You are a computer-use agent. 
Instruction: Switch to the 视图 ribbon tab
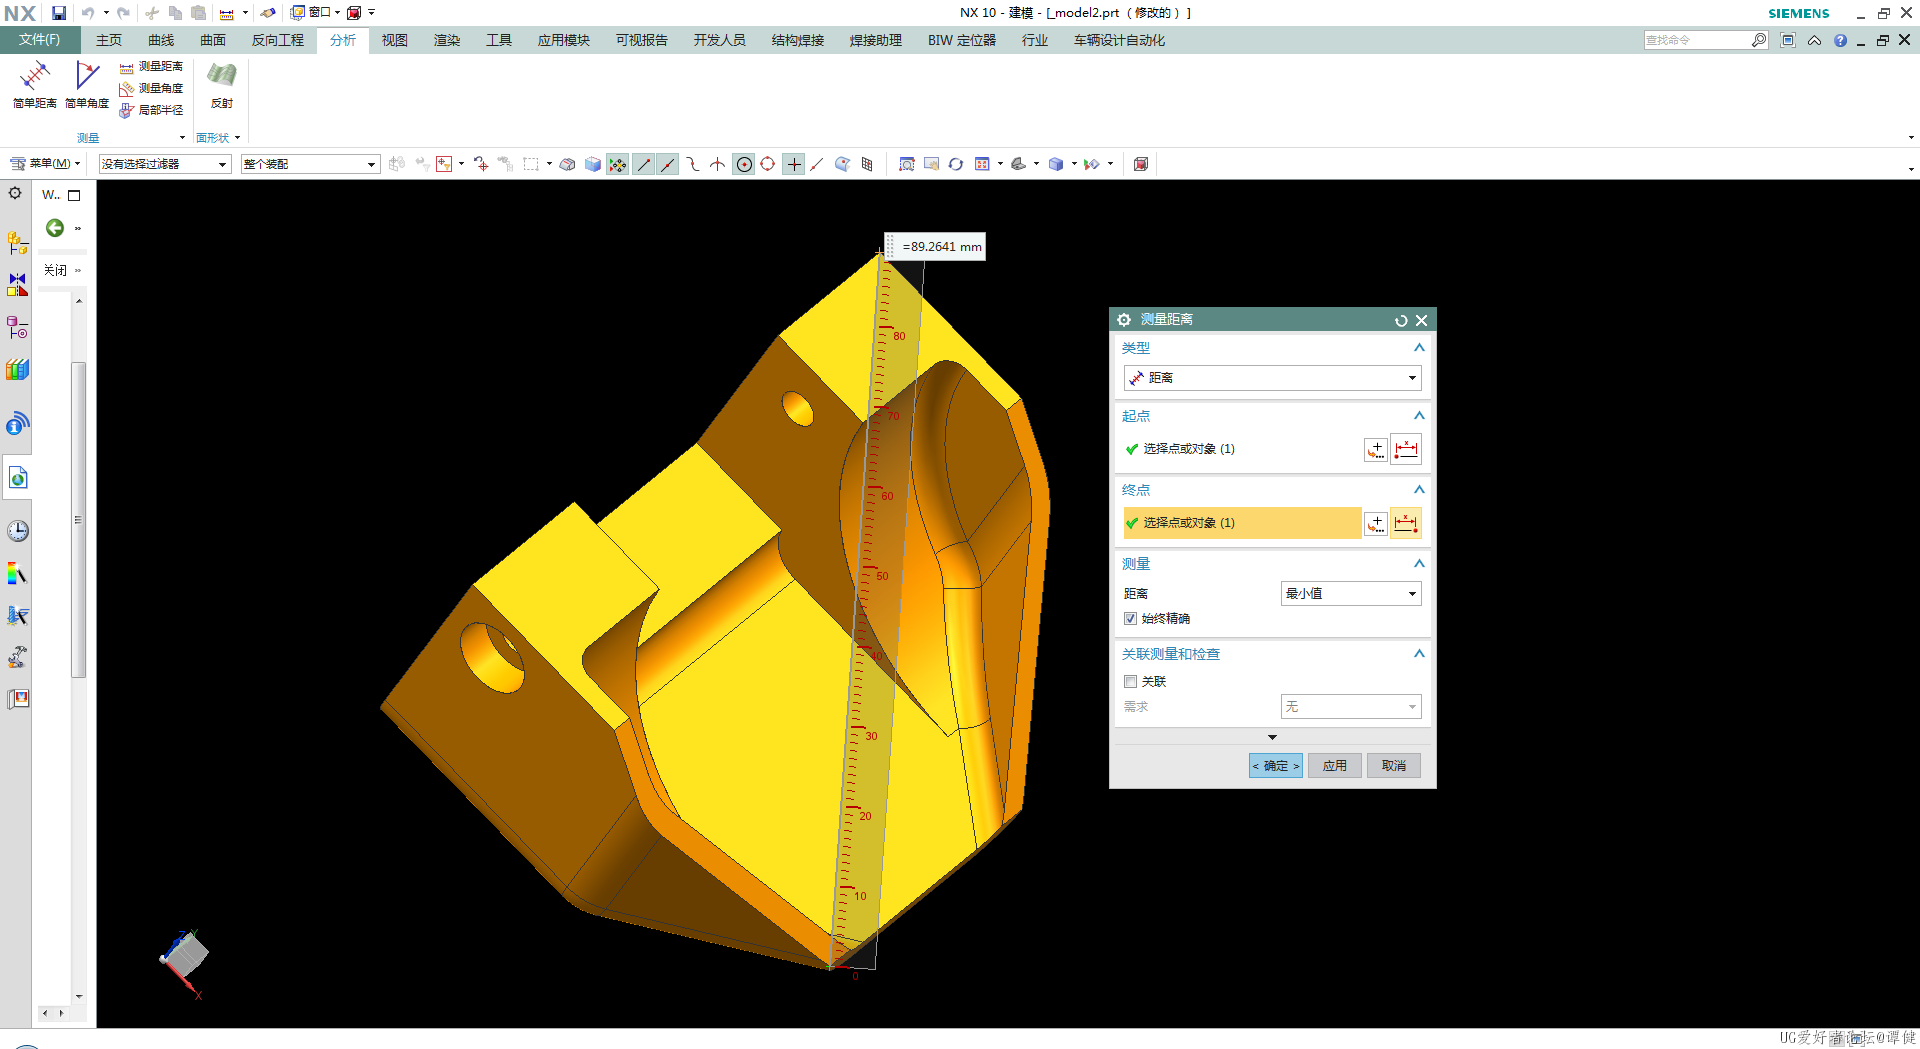click(395, 40)
